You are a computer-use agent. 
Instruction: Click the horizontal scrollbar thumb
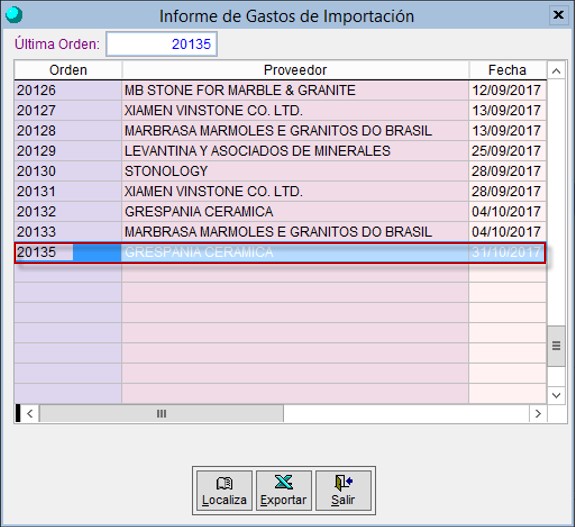pos(161,414)
